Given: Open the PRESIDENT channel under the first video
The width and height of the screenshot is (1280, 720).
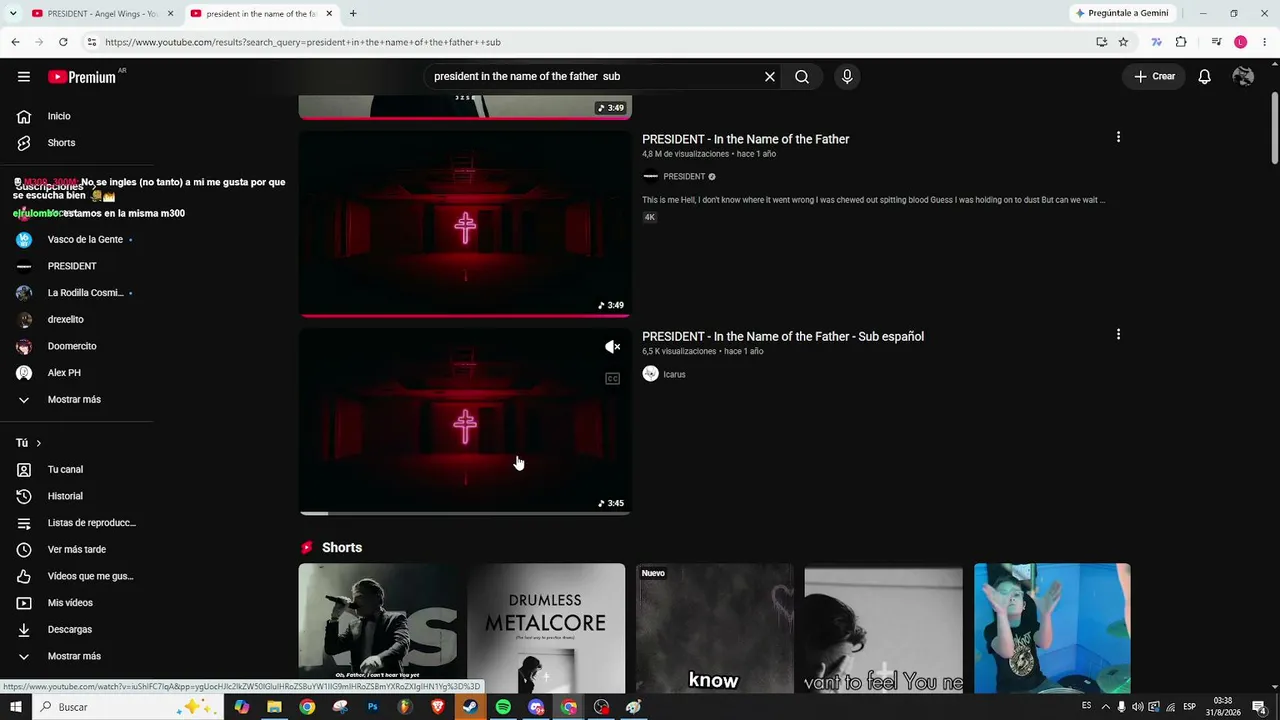Looking at the screenshot, I should click(684, 177).
